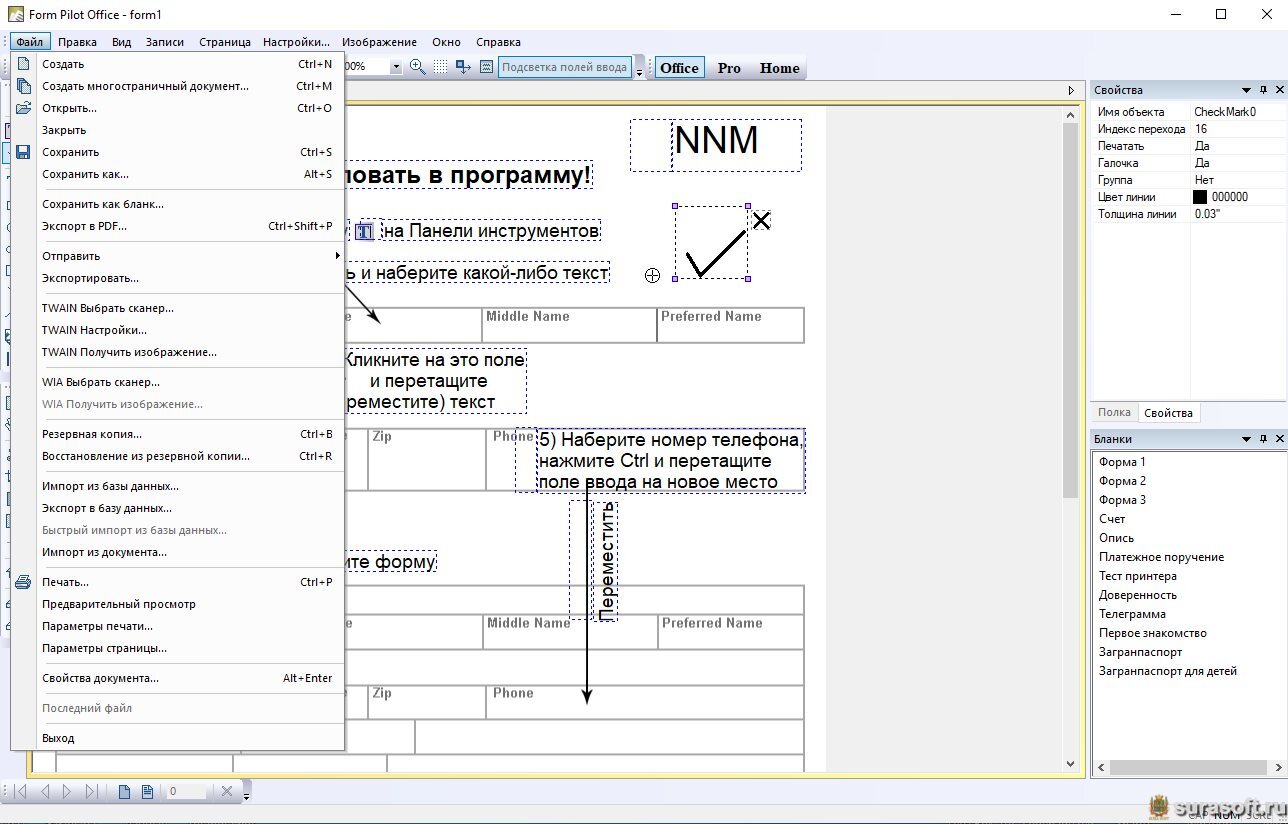The image size is (1288, 824).
Task: Toggle the Office mode button
Action: tap(679, 68)
